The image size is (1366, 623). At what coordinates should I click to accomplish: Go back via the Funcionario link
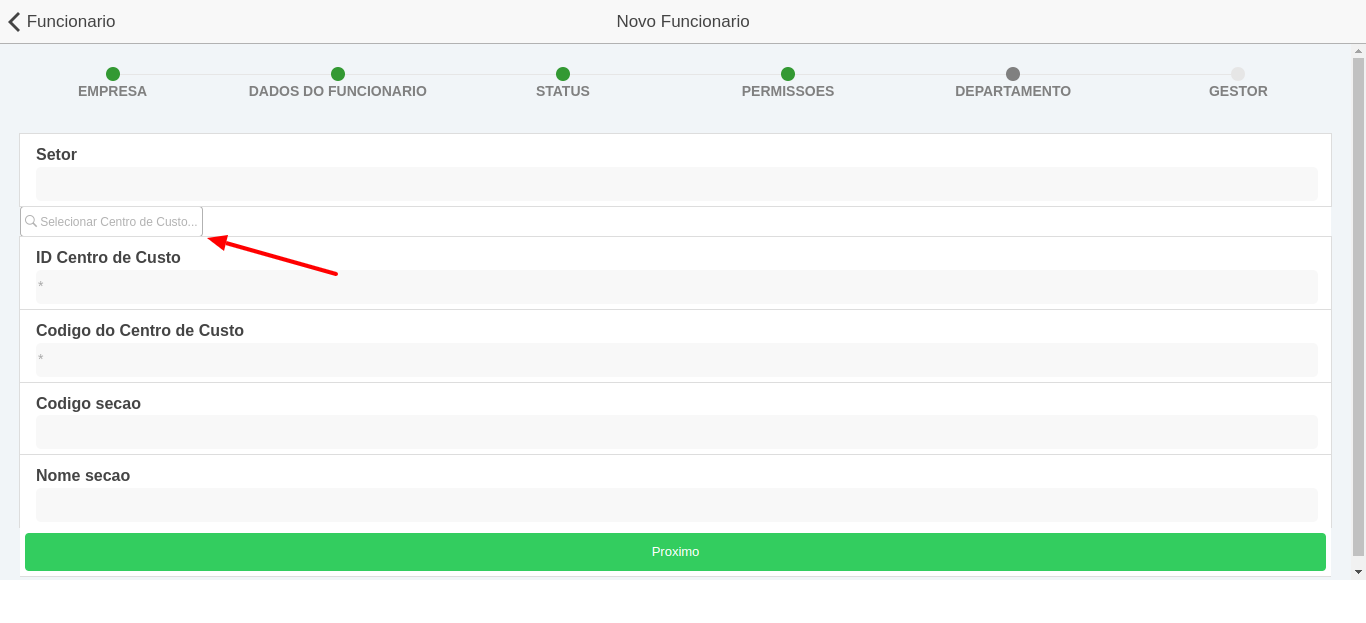[70, 22]
